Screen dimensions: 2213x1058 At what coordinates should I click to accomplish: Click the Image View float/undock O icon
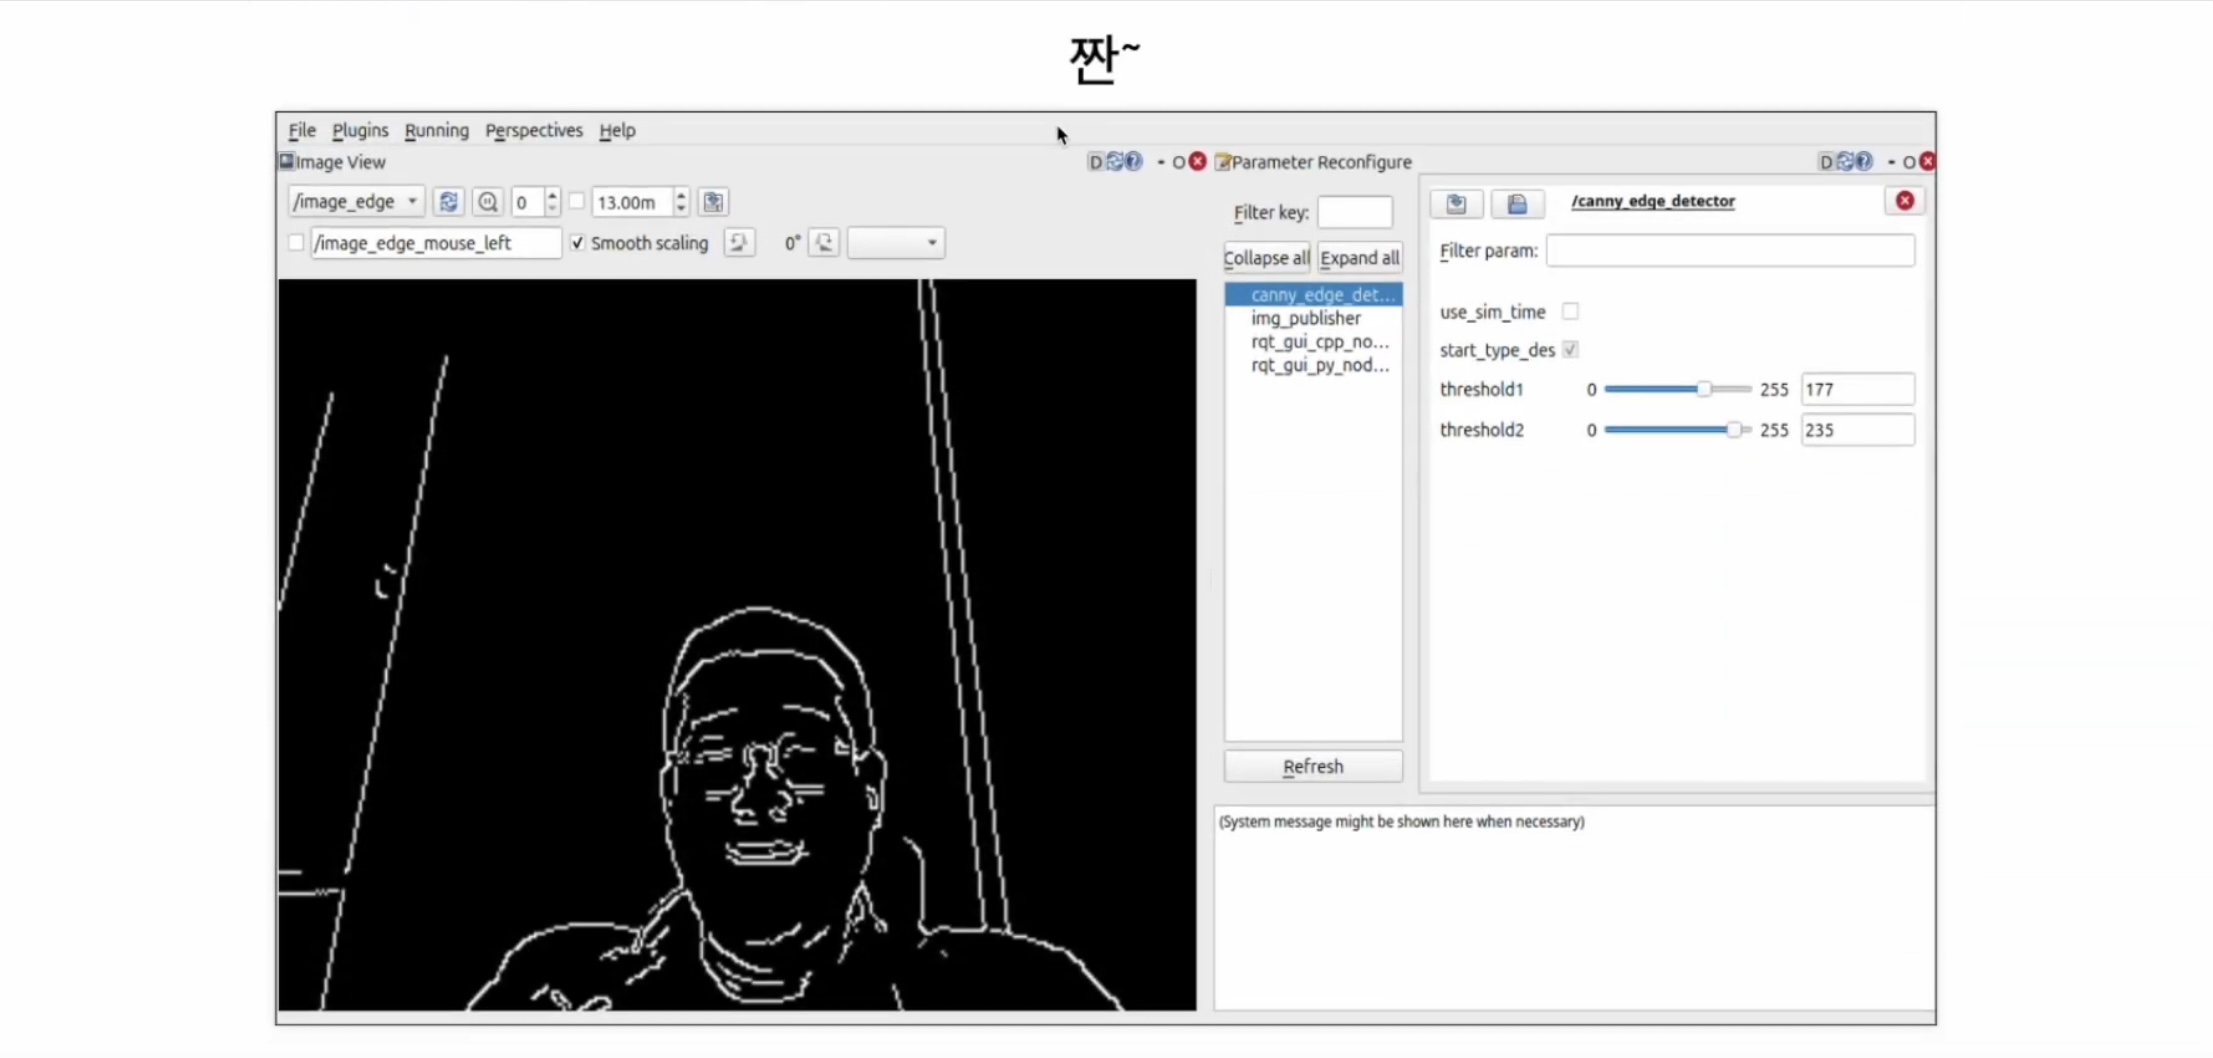tap(1178, 162)
